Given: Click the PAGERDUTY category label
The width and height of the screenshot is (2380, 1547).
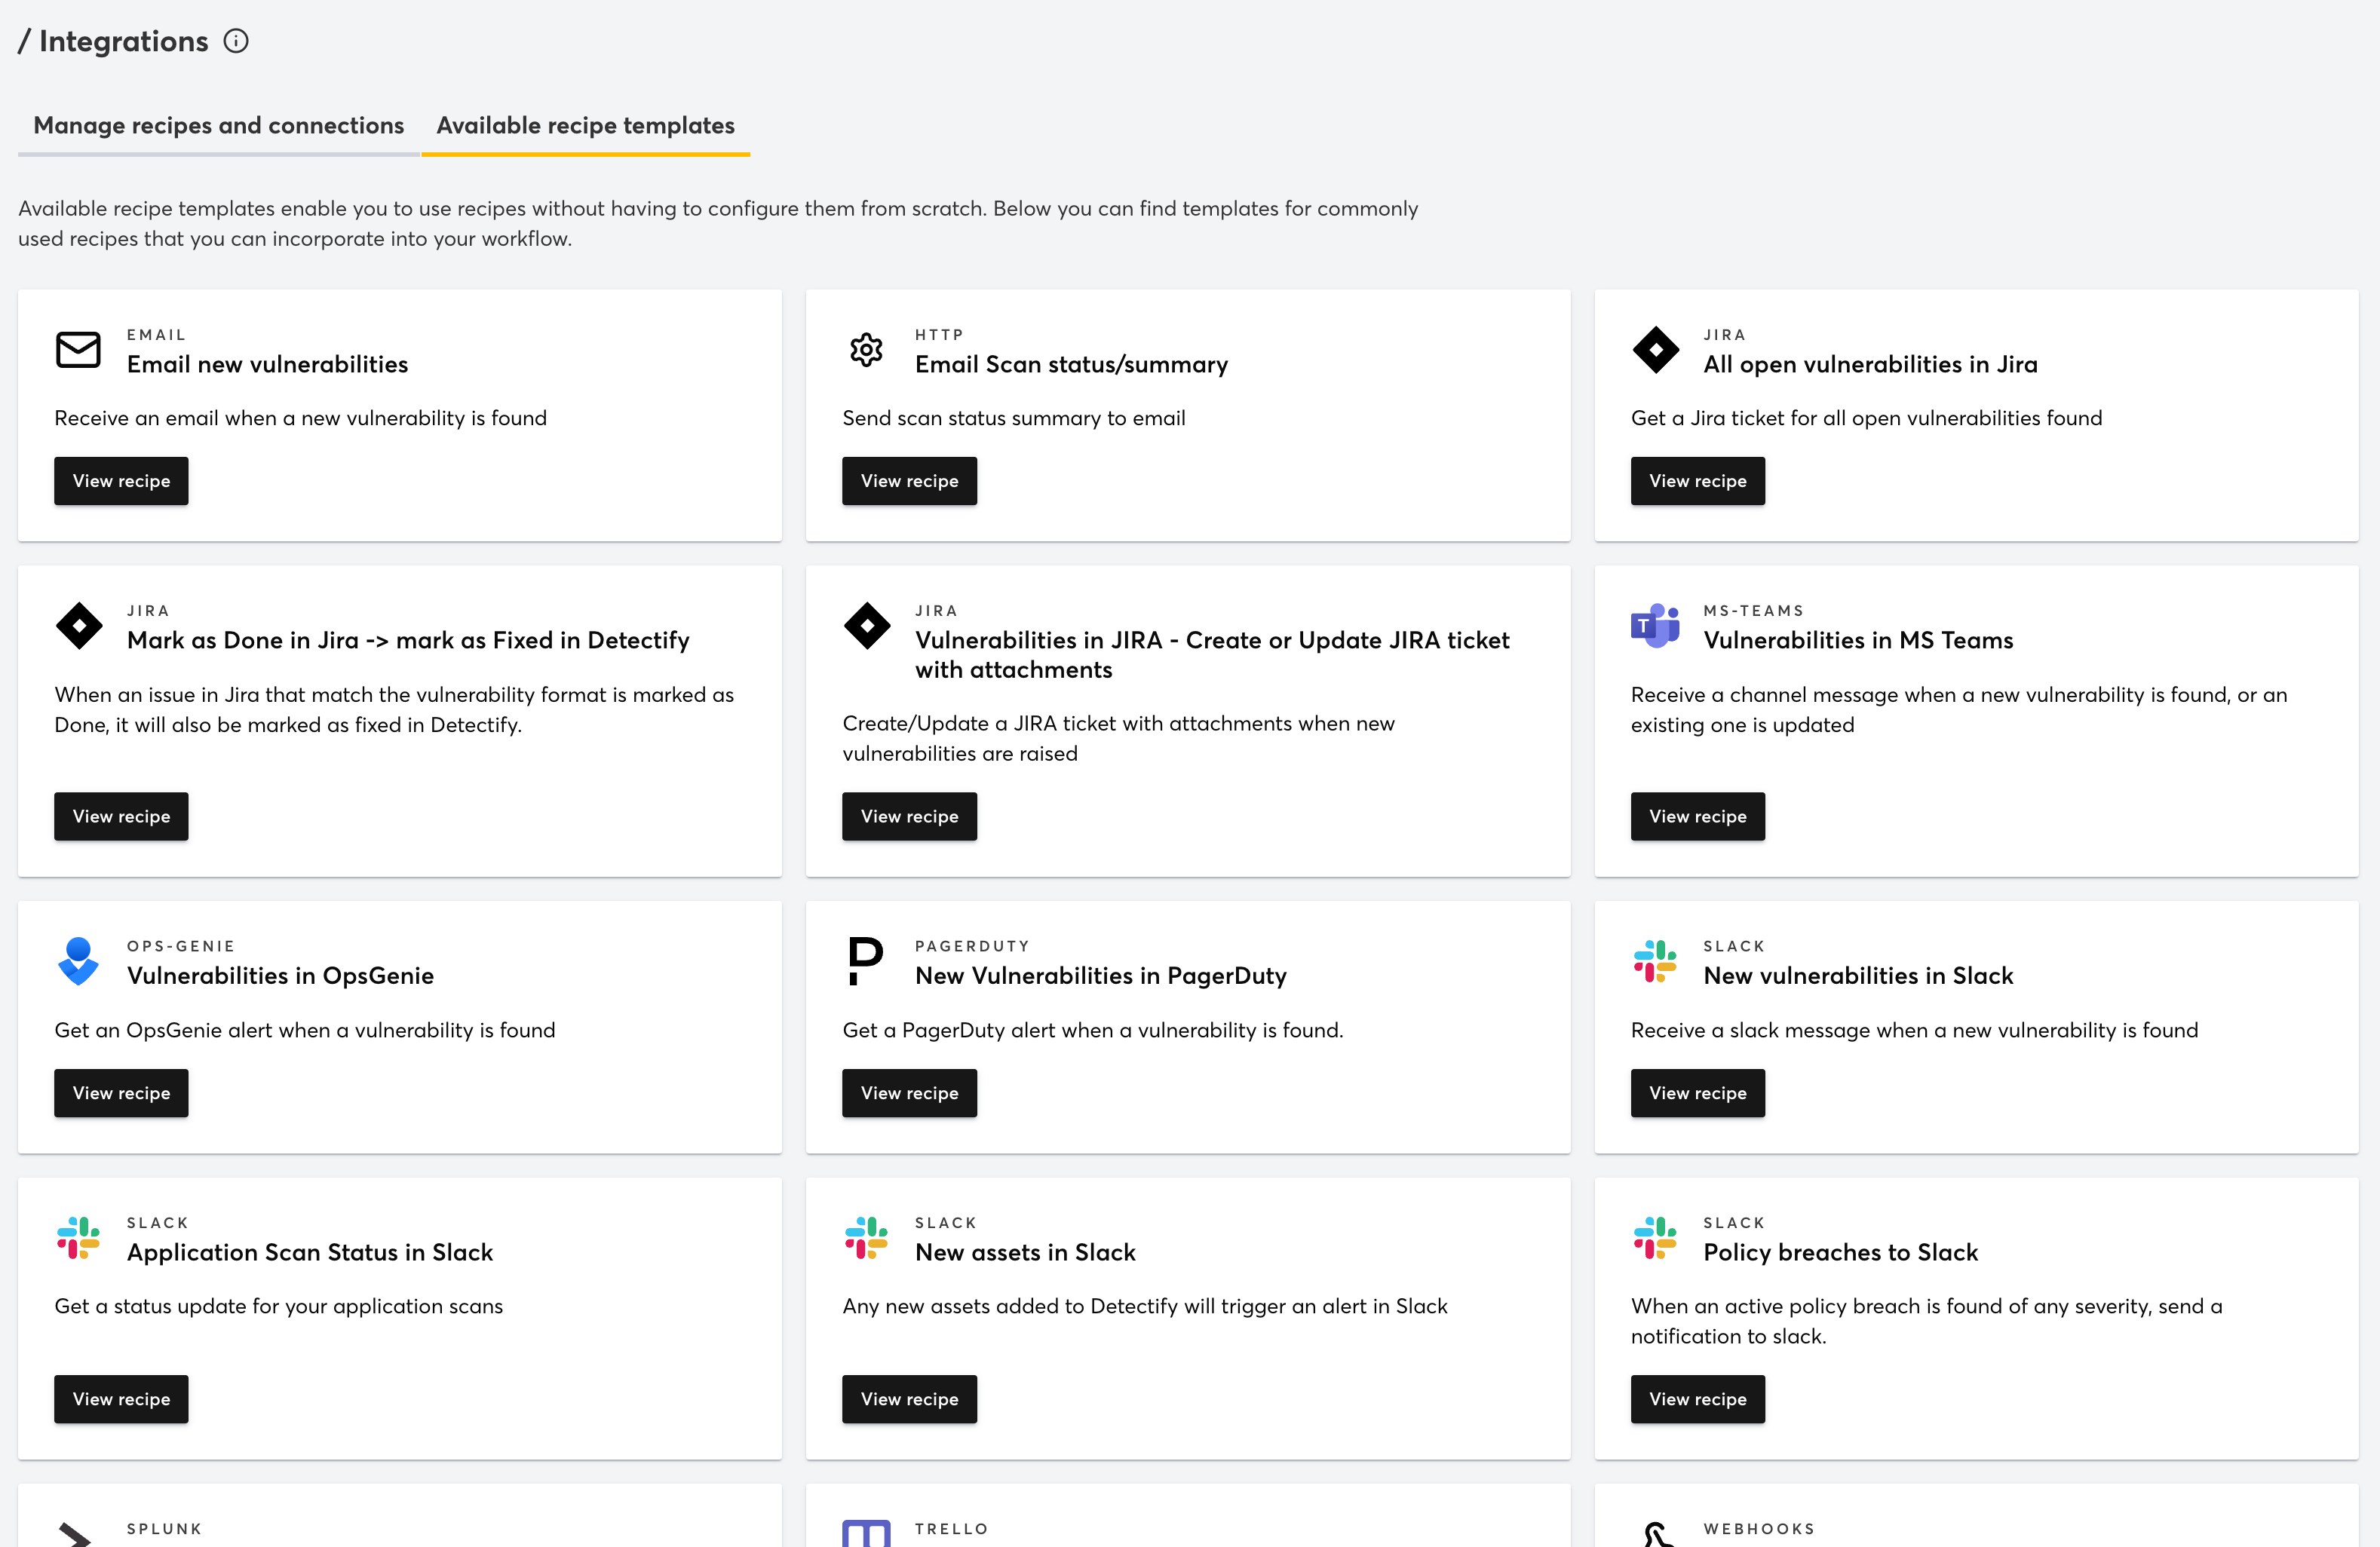Looking at the screenshot, I should click(972, 946).
